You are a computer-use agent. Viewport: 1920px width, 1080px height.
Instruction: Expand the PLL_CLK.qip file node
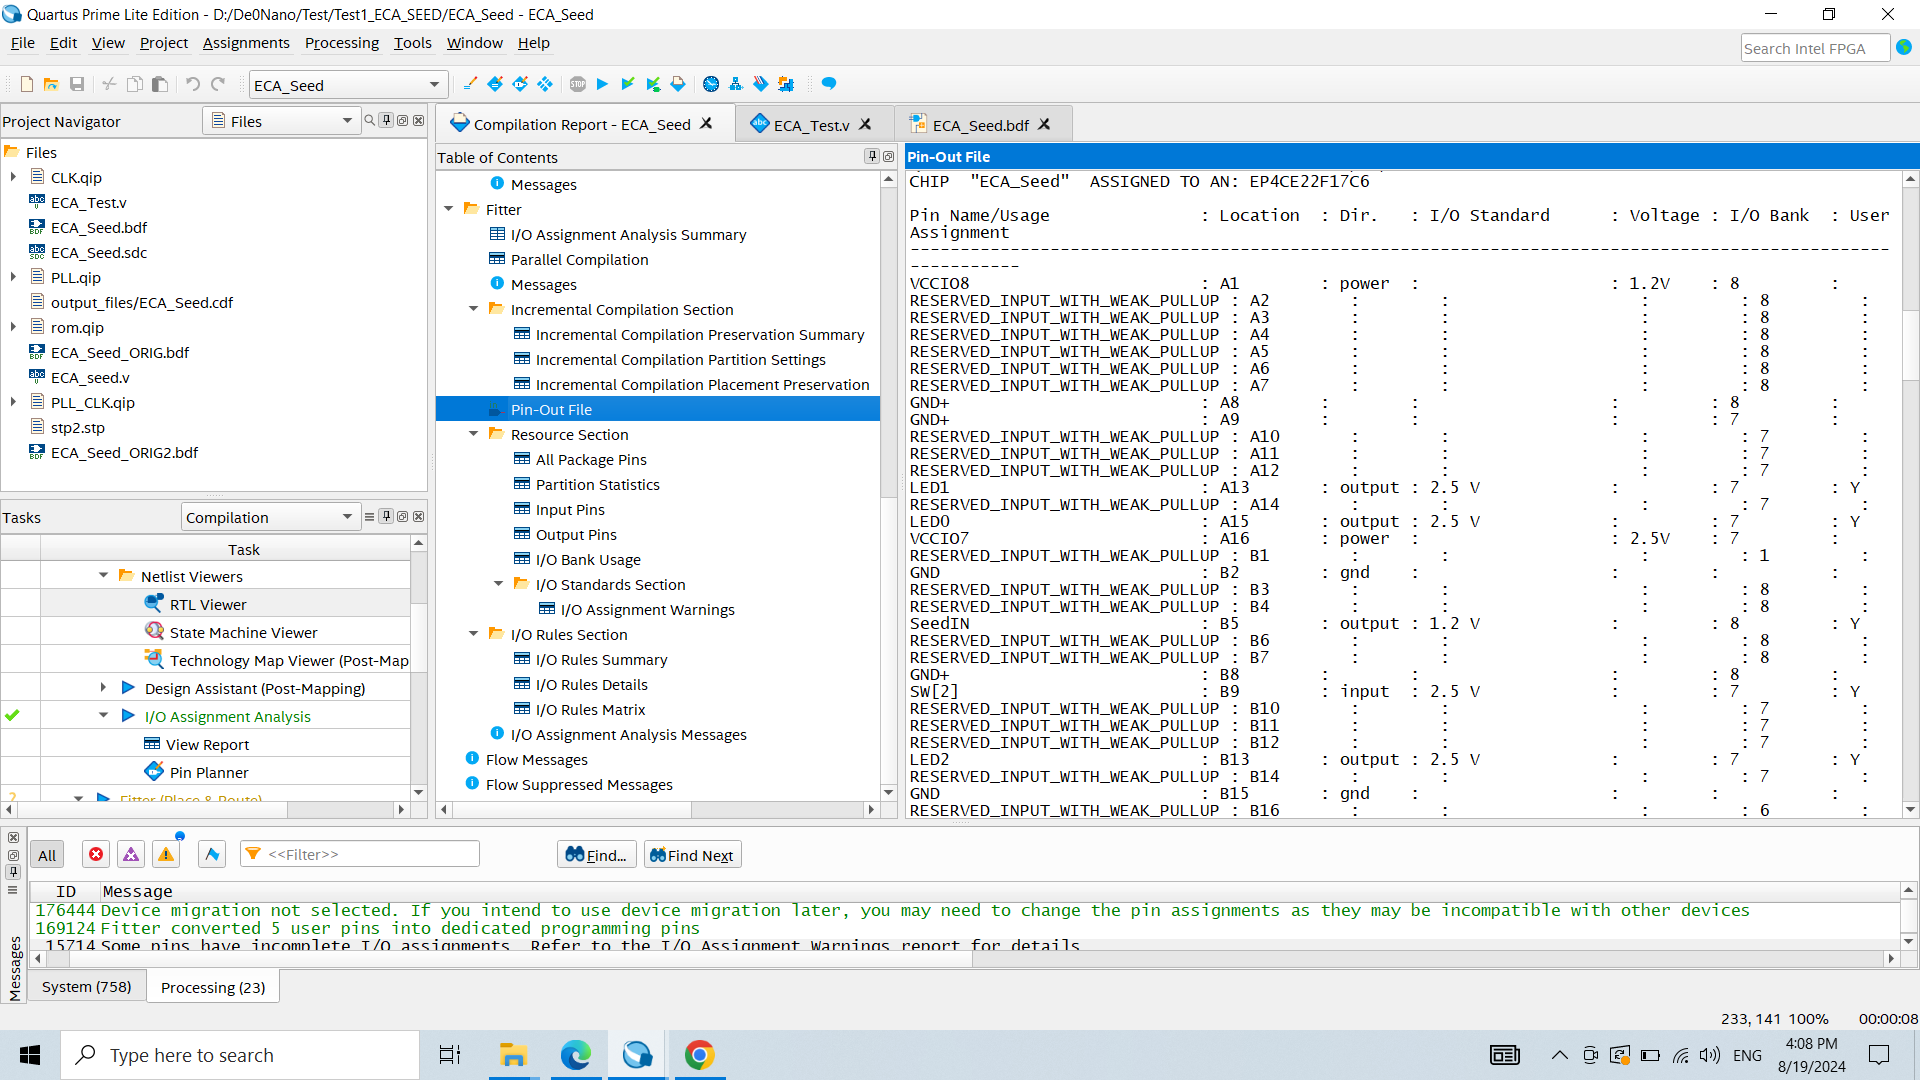(13, 402)
